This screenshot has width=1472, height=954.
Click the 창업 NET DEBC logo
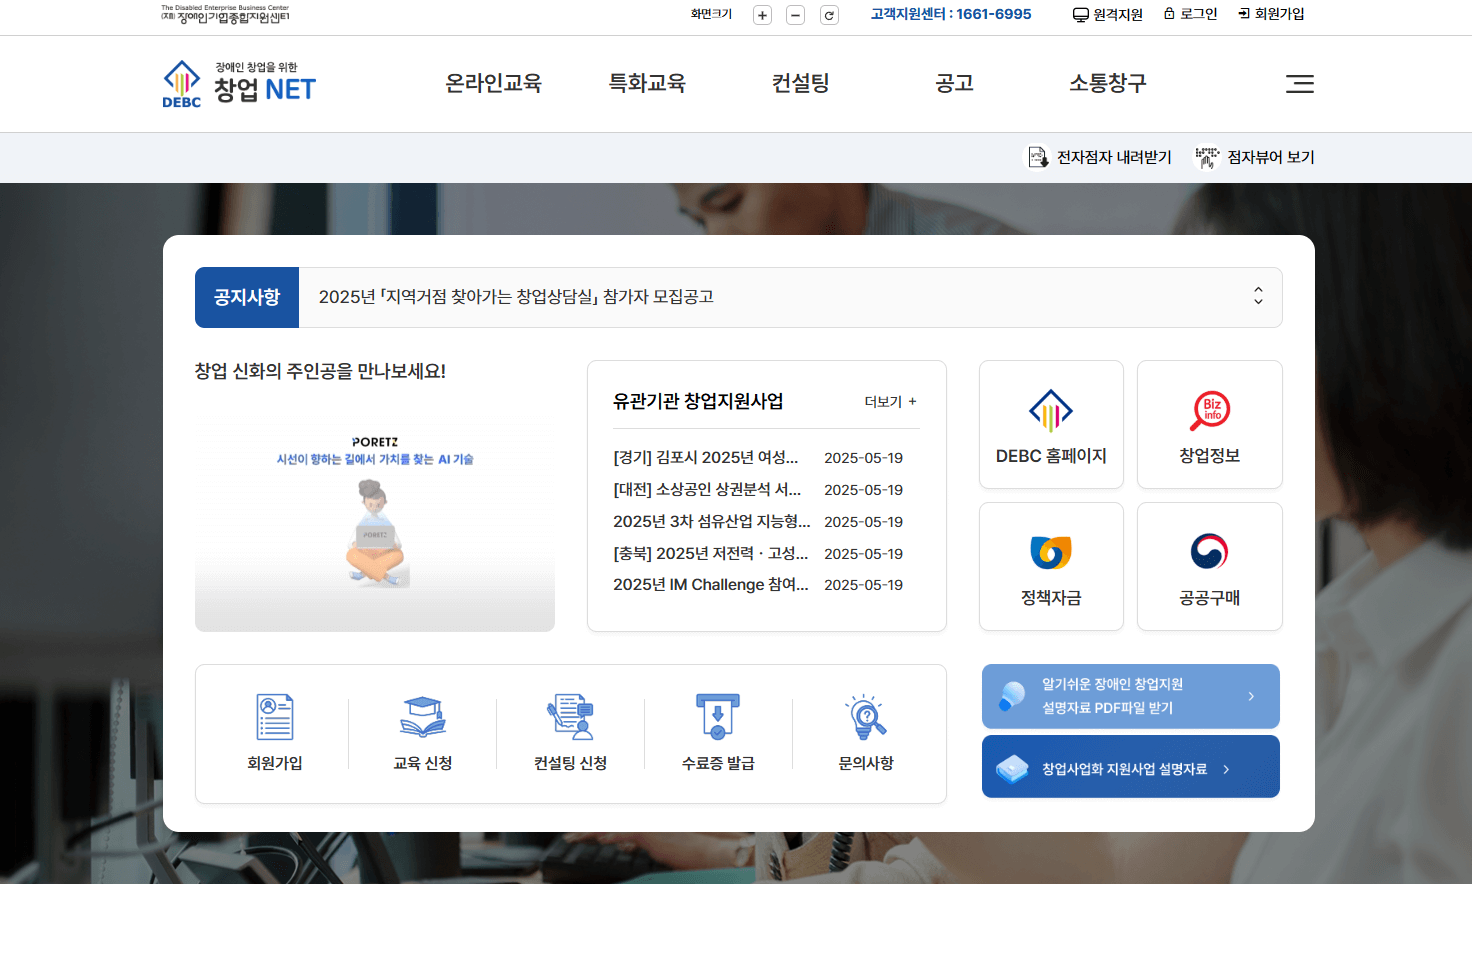coord(239,84)
